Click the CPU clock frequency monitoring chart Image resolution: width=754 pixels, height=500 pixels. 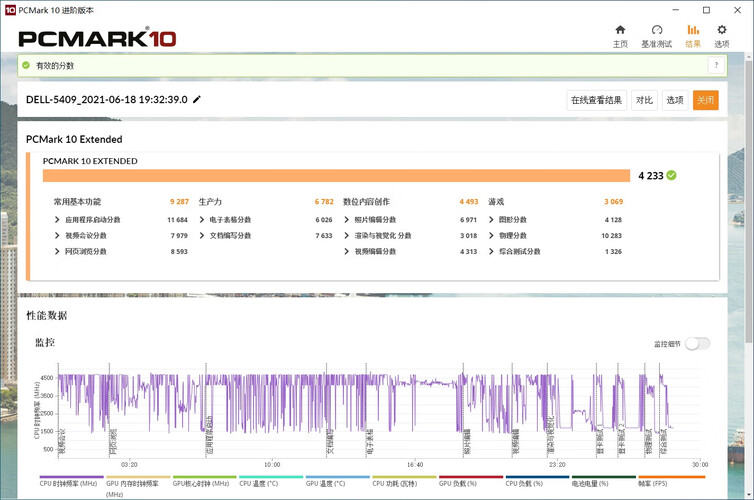[x=379, y=411]
